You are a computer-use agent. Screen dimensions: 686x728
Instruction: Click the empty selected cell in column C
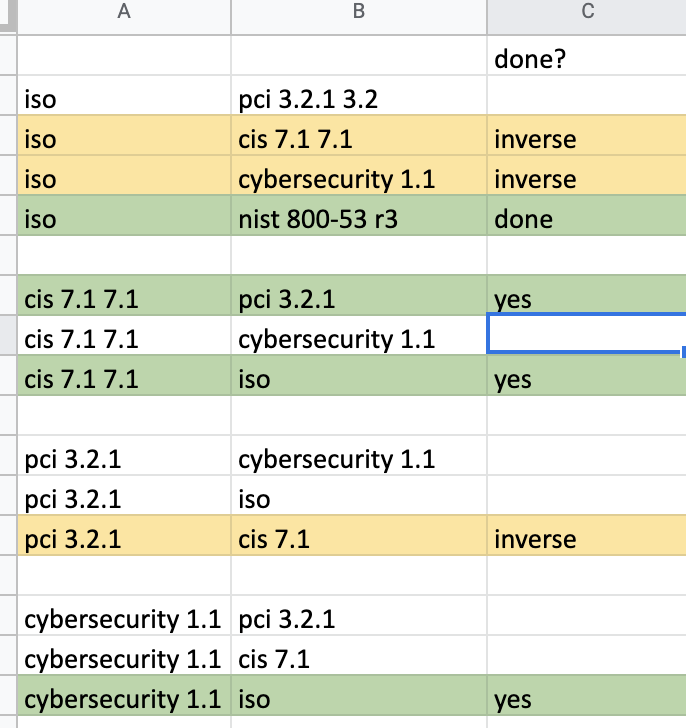click(x=587, y=334)
